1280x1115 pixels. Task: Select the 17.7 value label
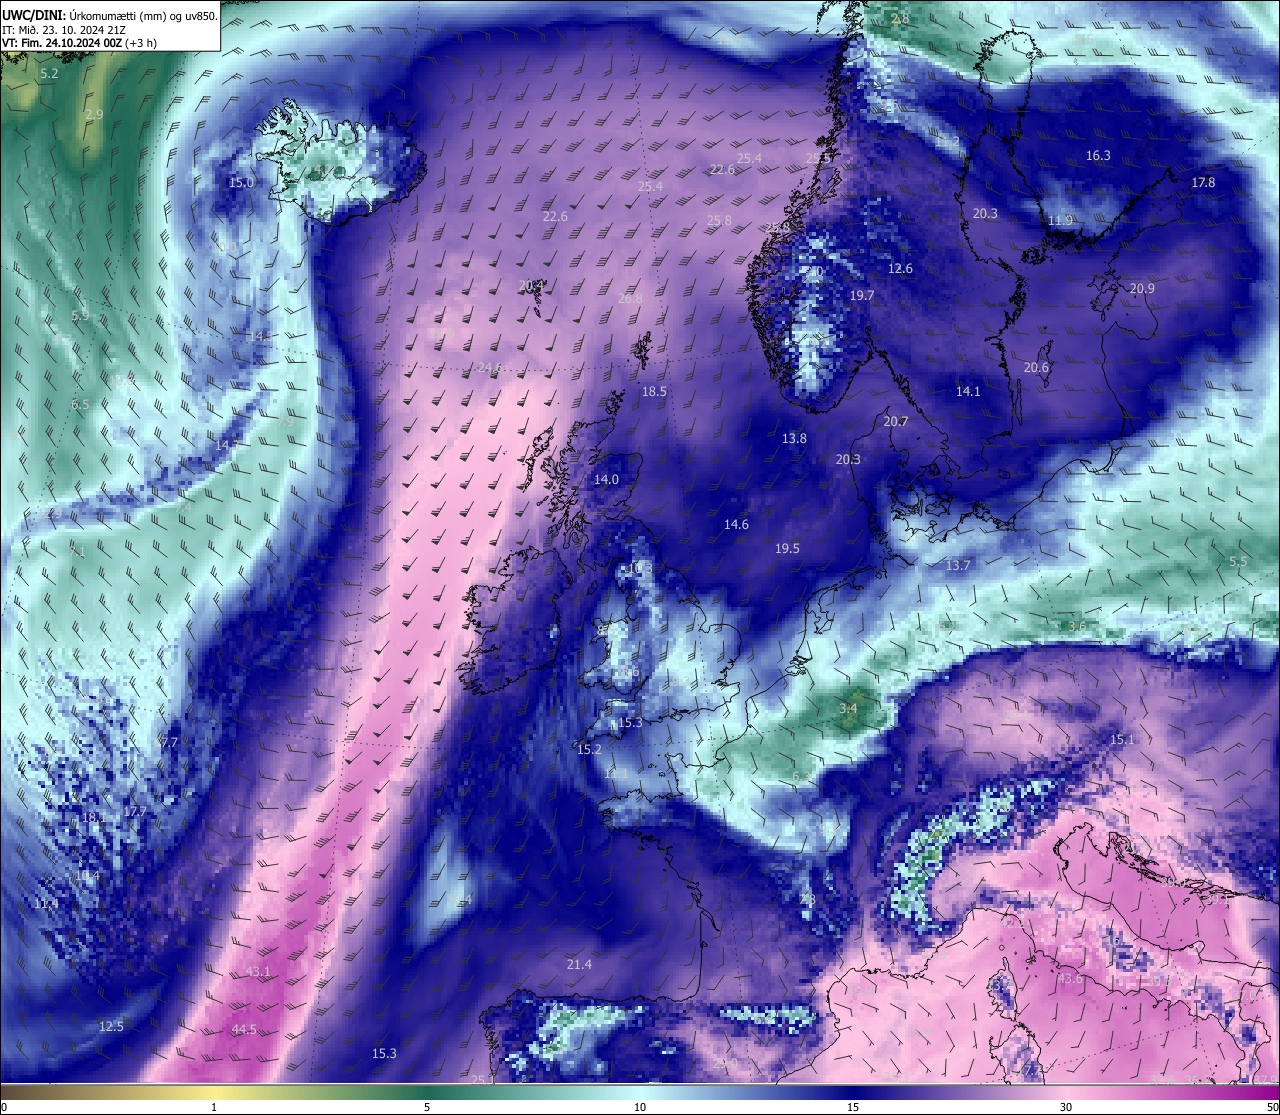135,812
